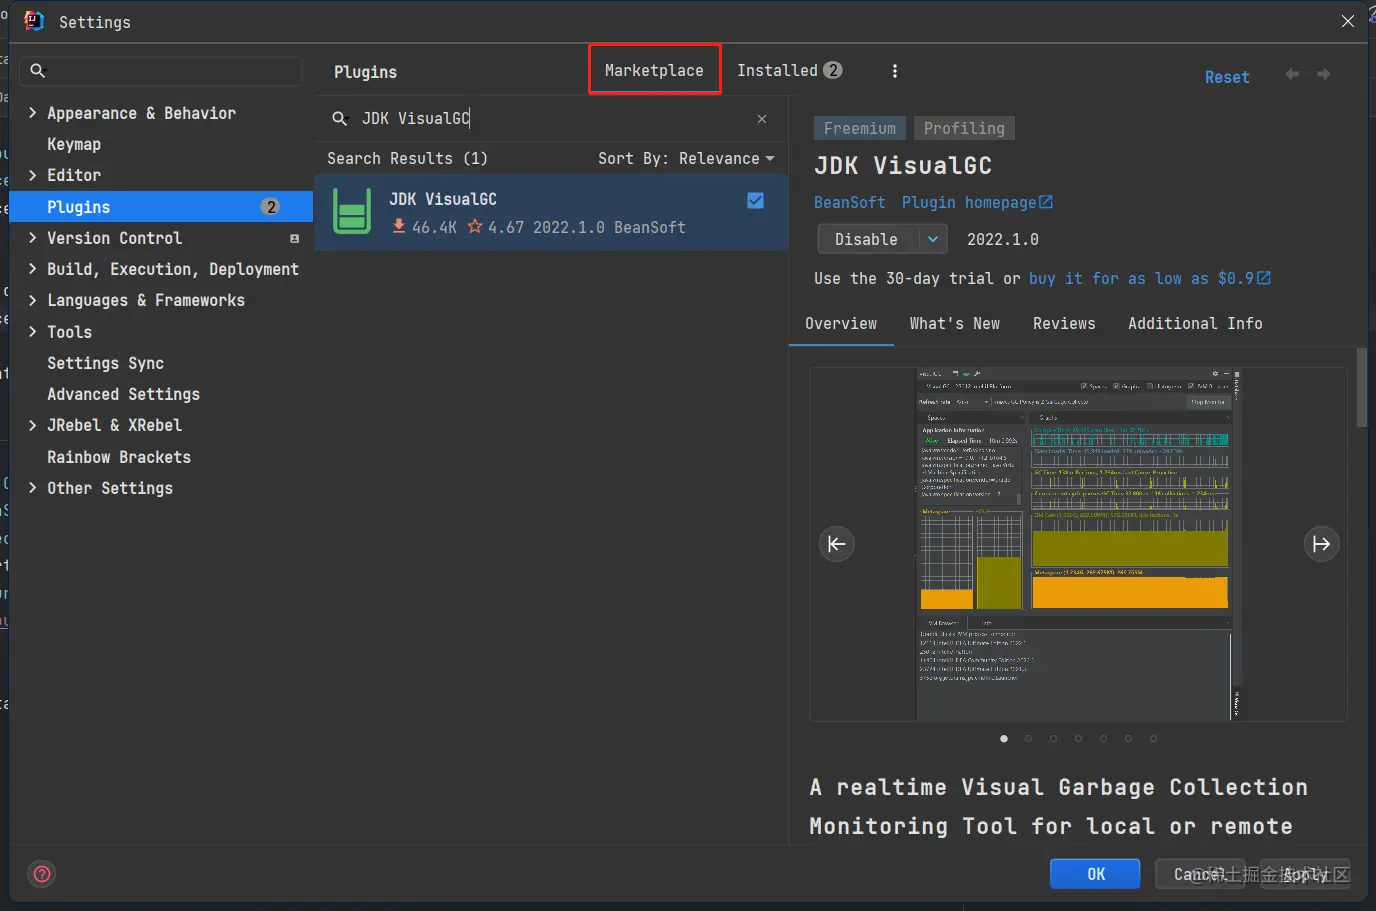Click the JDK VisualGC plugin logo icon
Screen dimensions: 1376x911
tap(352, 212)
